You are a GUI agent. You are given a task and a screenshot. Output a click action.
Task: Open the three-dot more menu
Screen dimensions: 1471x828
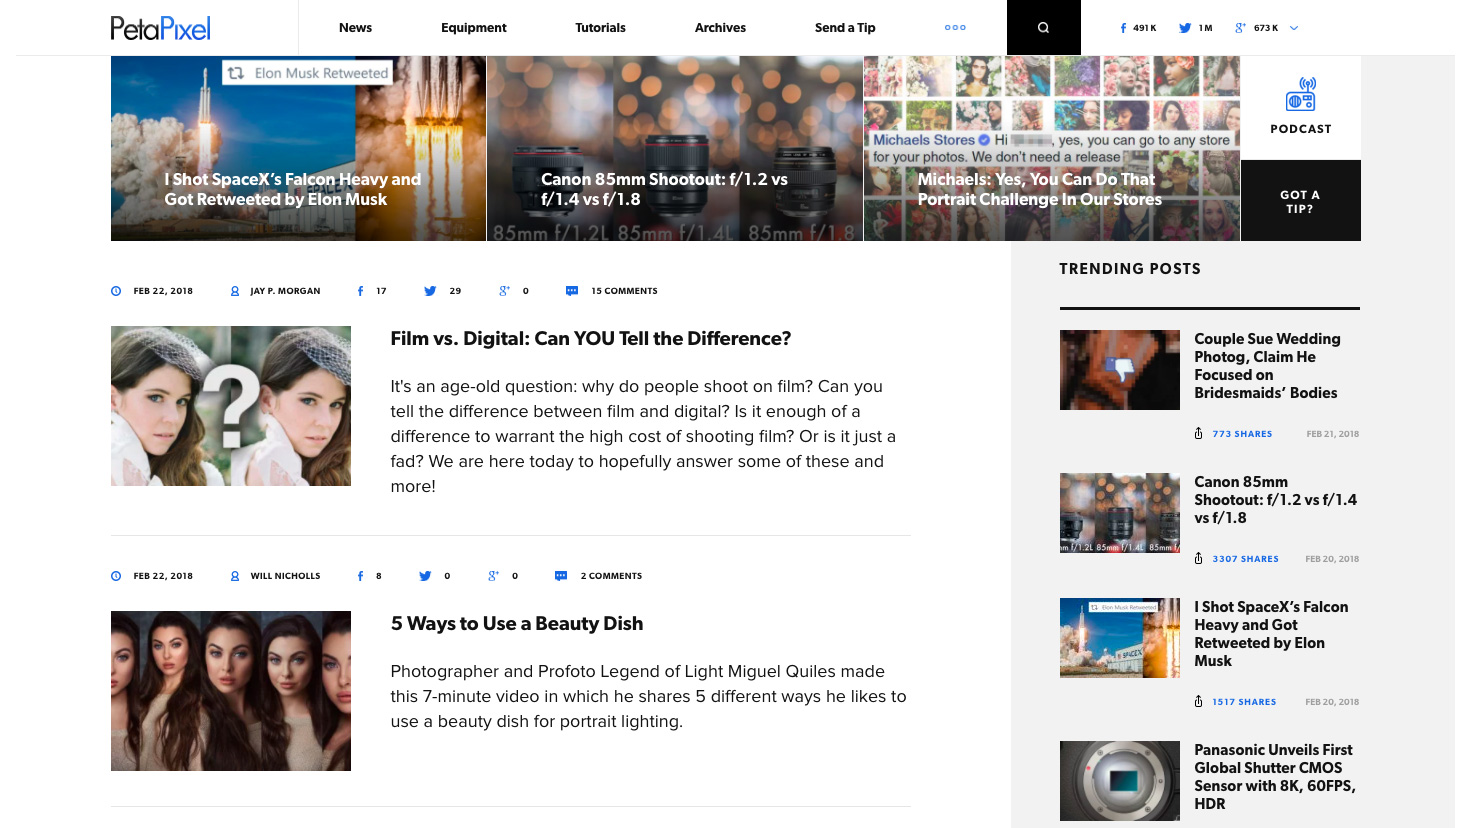(x=955, y=28)
